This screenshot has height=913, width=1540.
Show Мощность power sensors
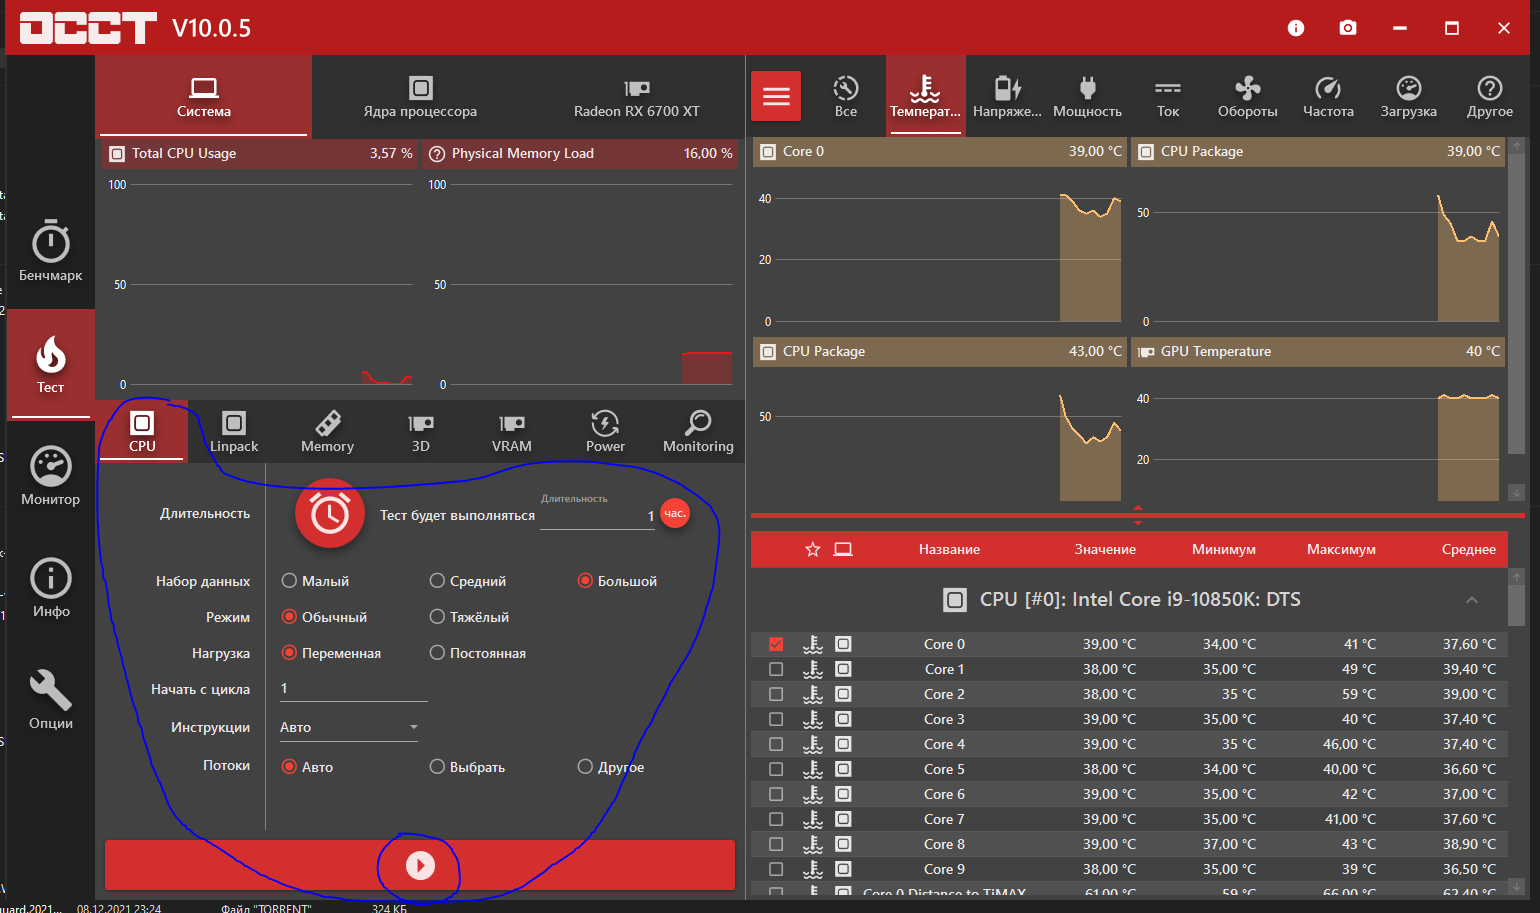pyautogui.click(x=1088, y=96)
